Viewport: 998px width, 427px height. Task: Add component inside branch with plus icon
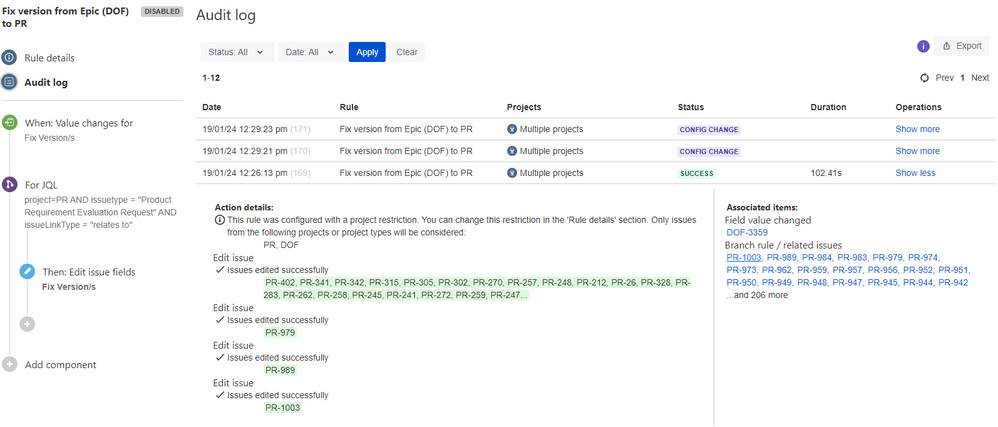pyautogui.click(x=27, y=324)
